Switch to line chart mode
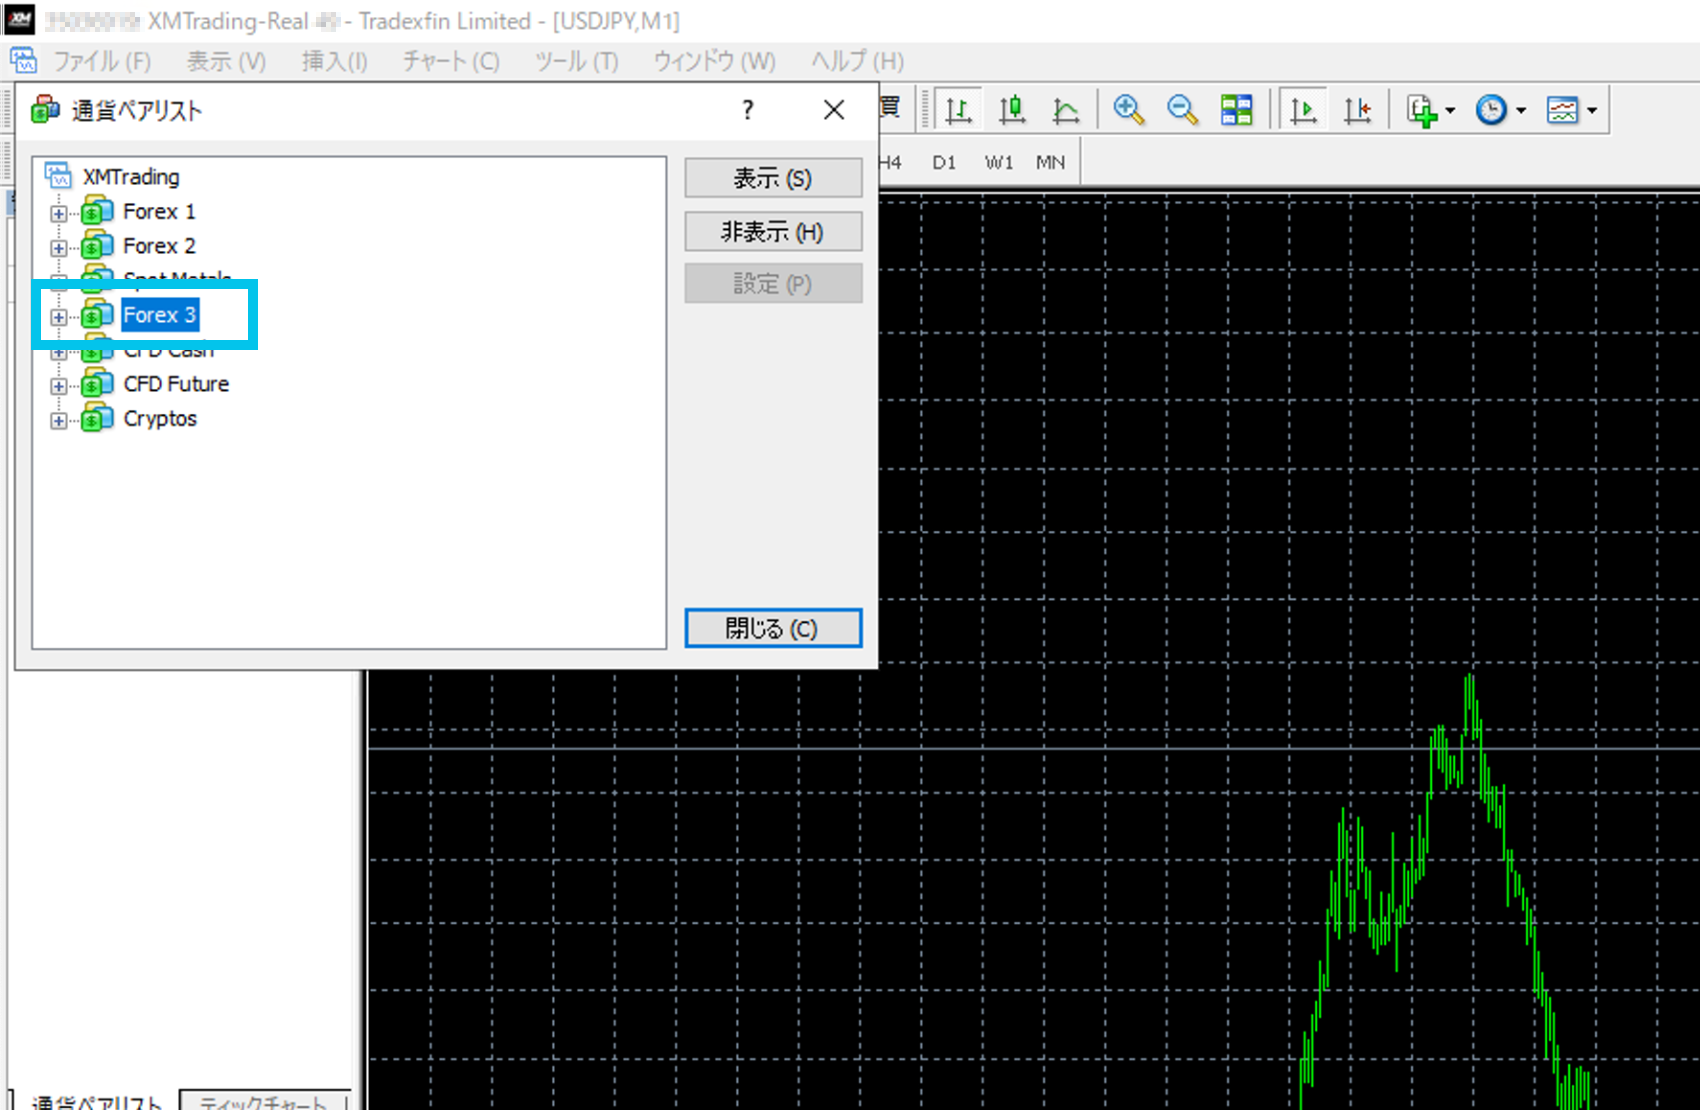The width and height of the screenshot is (1700, 1110). [x=1066, y=110]
